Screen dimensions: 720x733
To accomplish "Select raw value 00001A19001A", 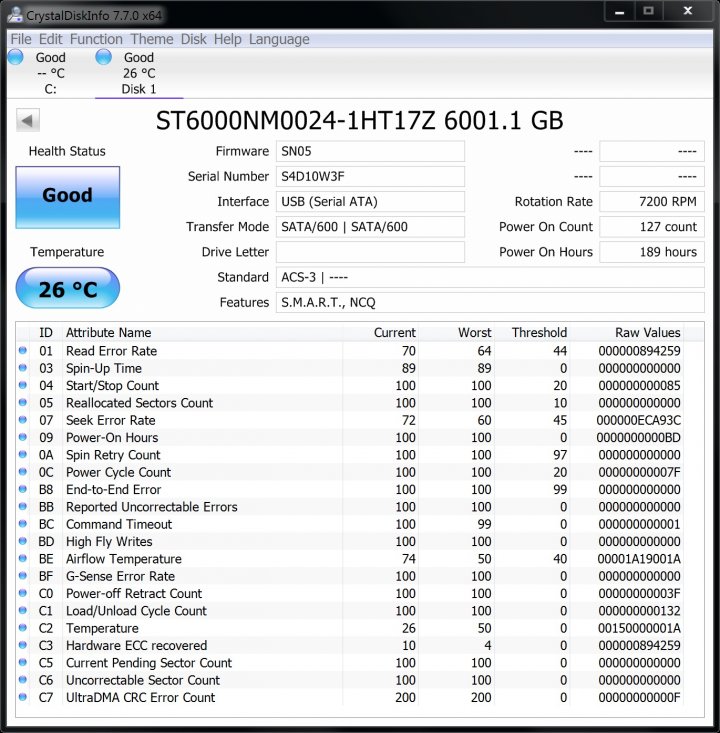I will point(639,559).
